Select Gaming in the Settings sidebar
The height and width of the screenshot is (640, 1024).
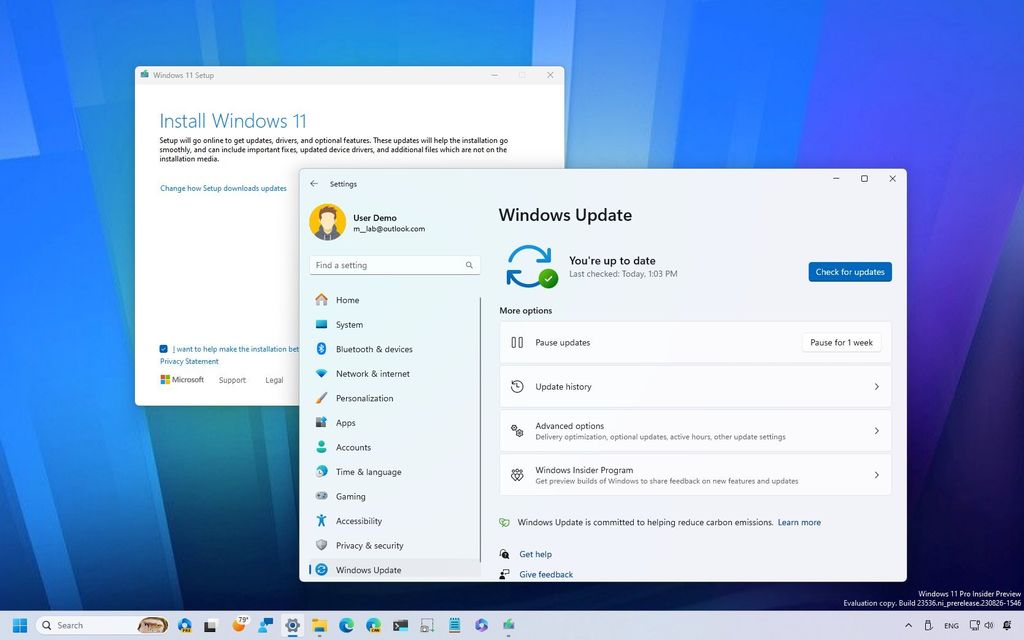click(348, 496)
